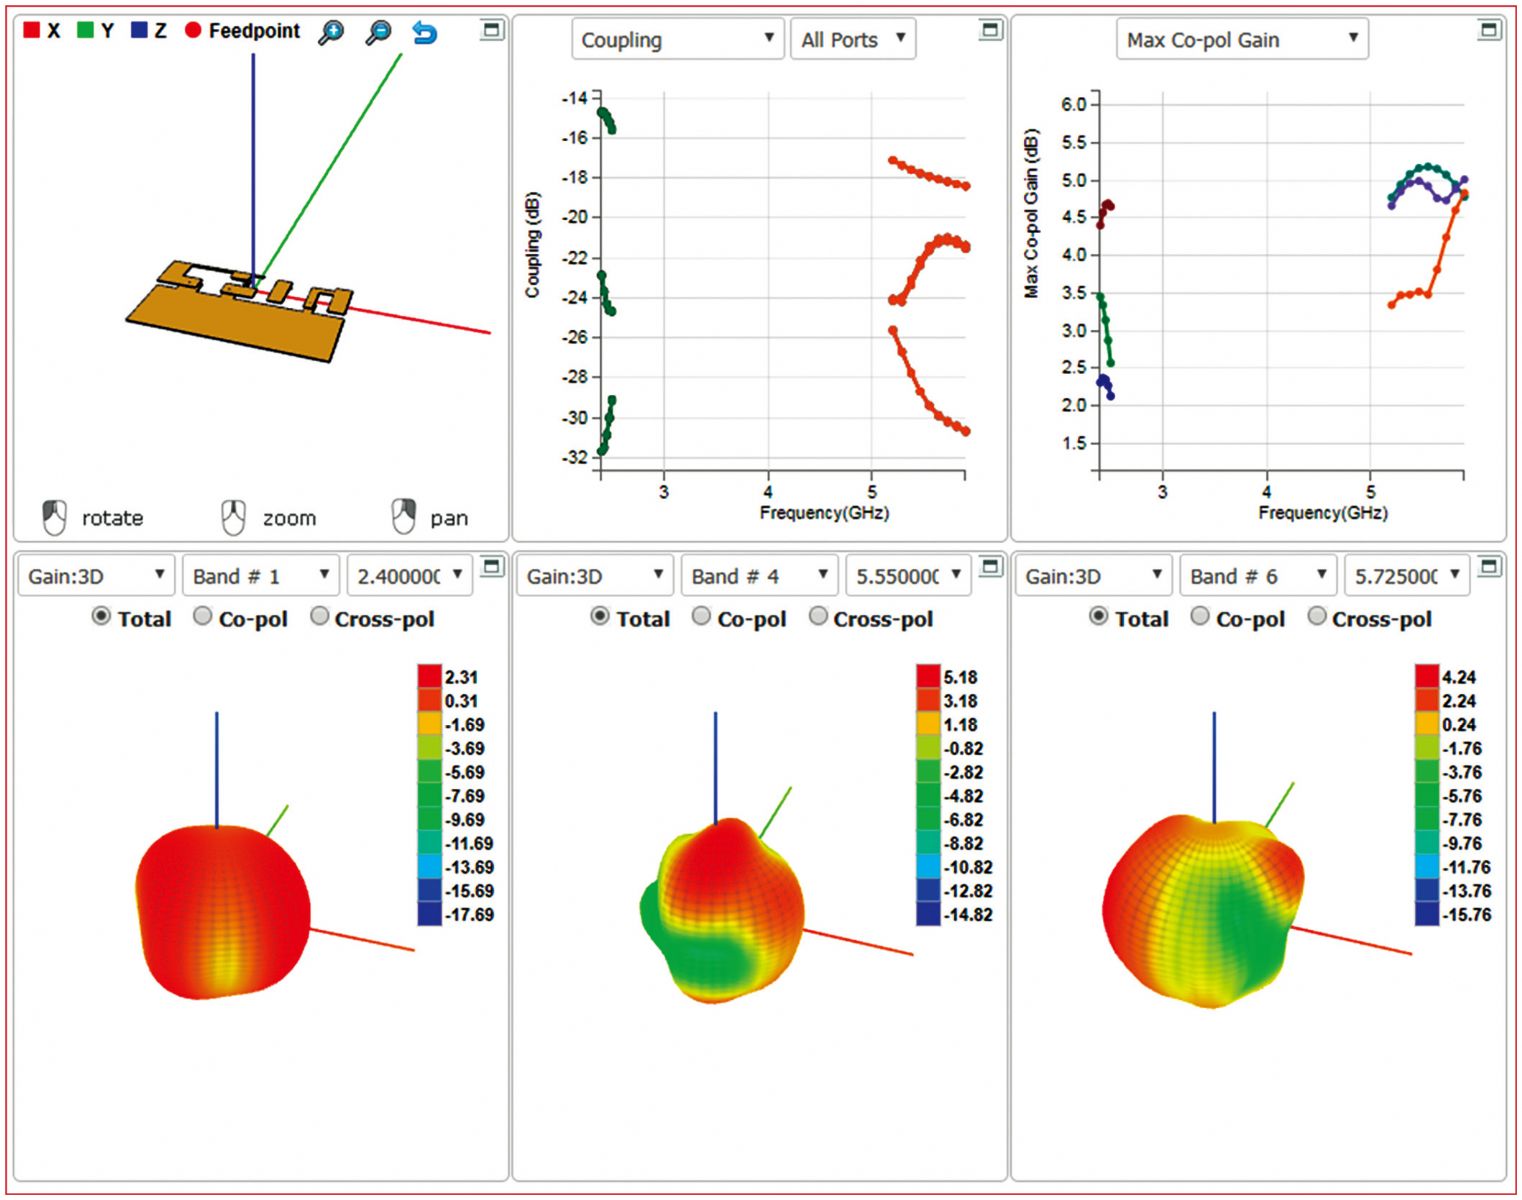Click the red X axis legend square
The image size is (1522, 1200).
pos(31,30)
